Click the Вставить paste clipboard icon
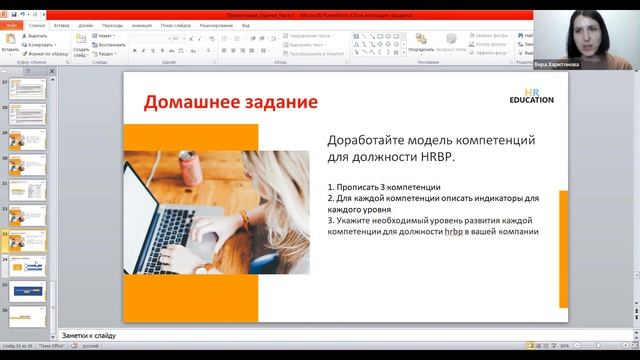This screenshot has height=360, width=640. [x=10, y=40]
